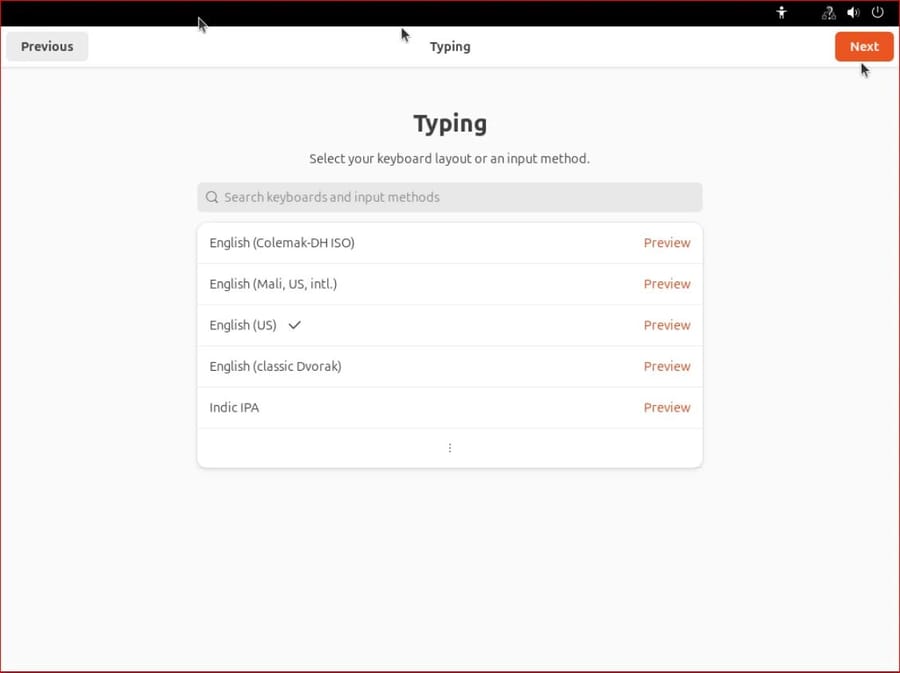Preview the English (Mali, US, intl.) layout

666,284
